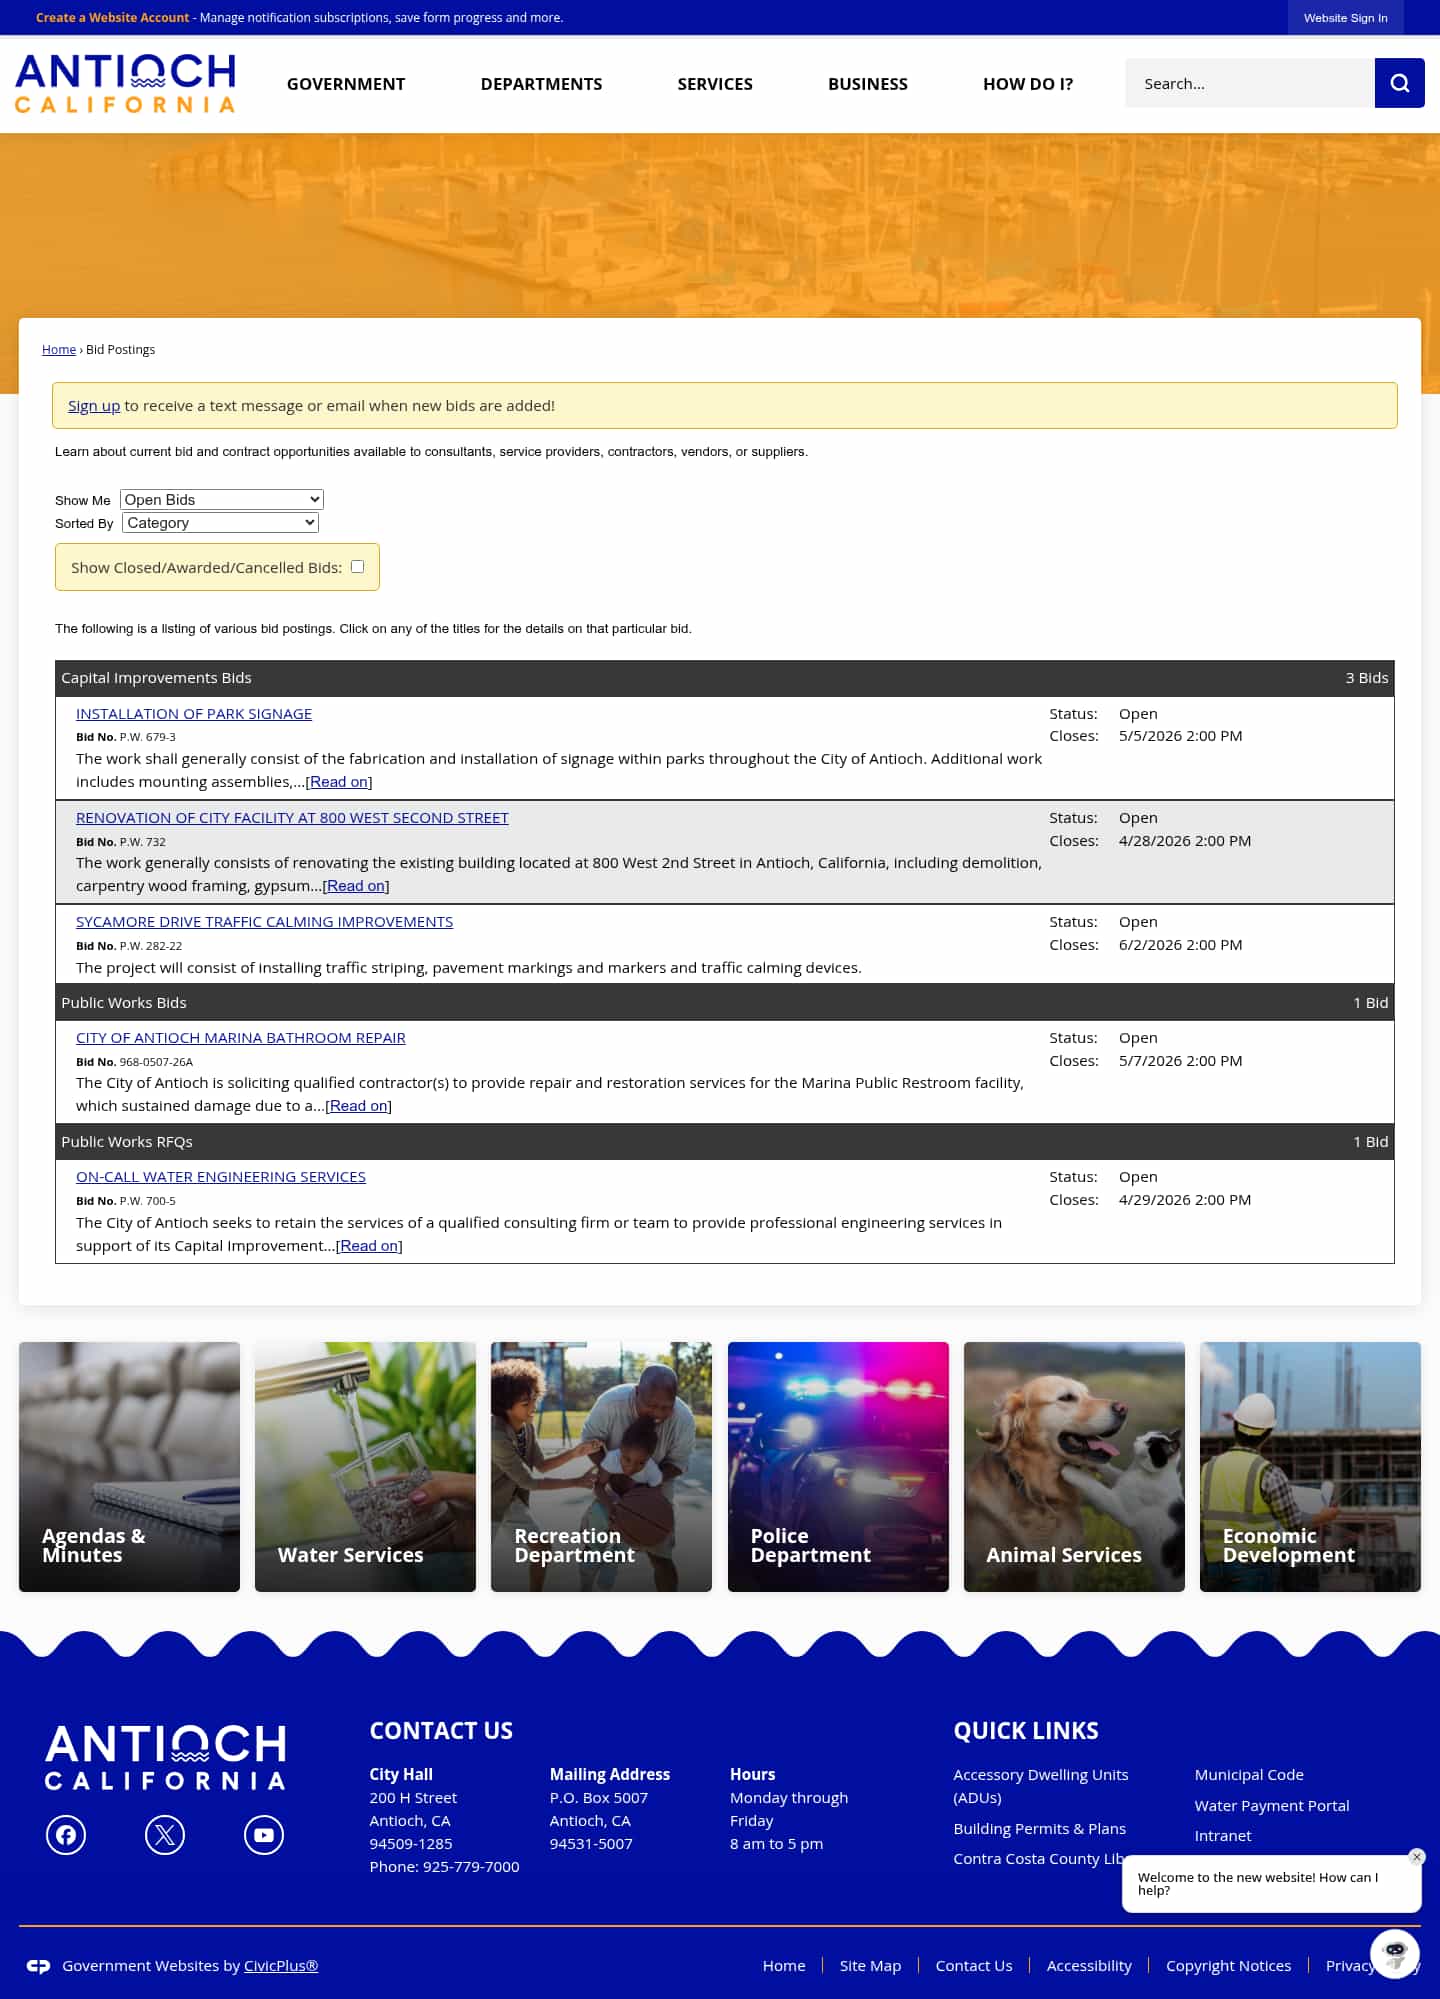The height and width of the screenshot is (1999, 1440).
Task: Open the Business menu
Action: 868,84
